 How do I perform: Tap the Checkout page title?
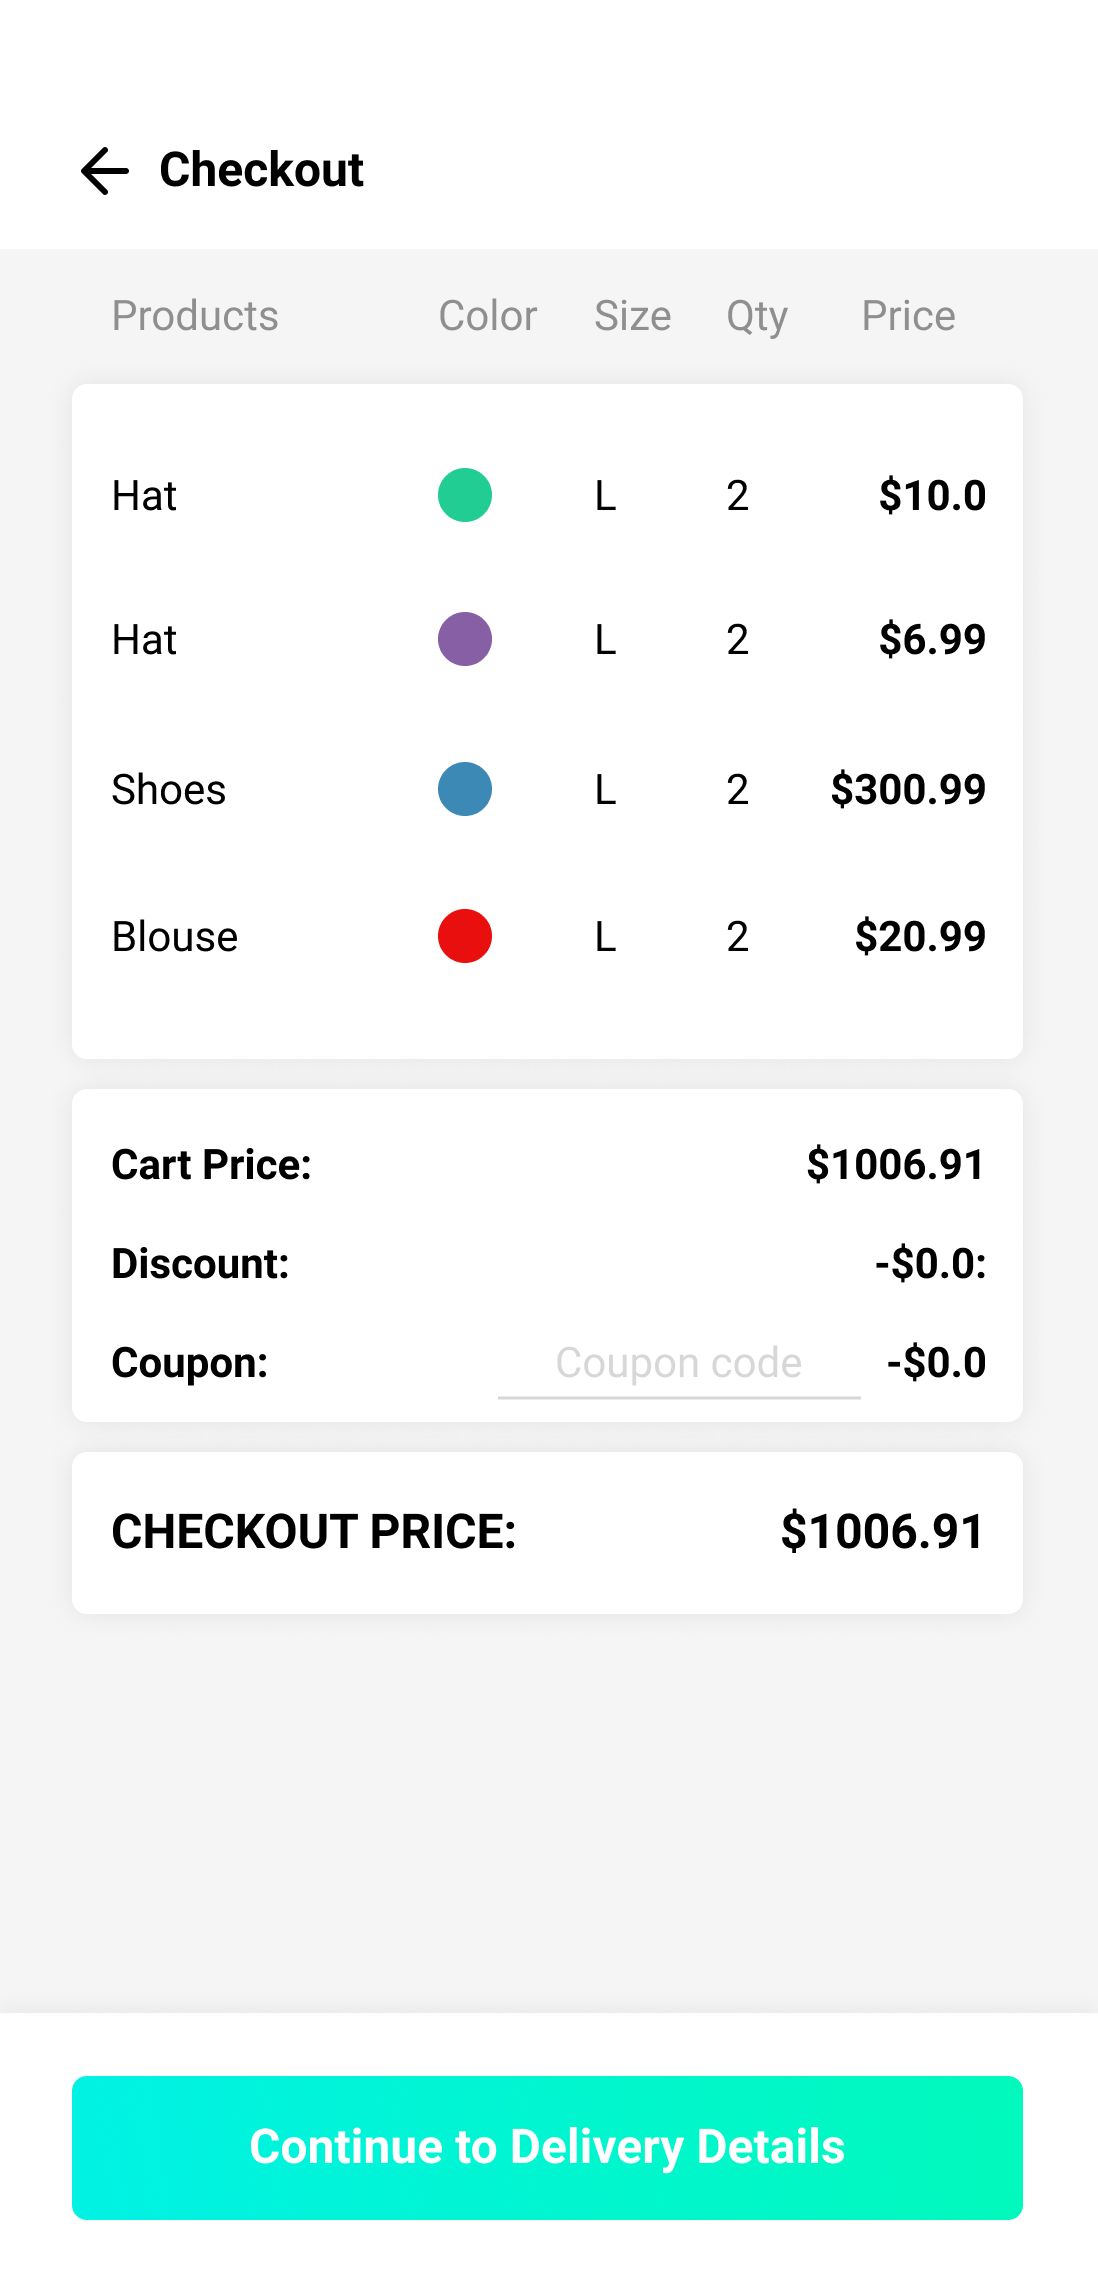pyautogui.click(x=261, y=170)
